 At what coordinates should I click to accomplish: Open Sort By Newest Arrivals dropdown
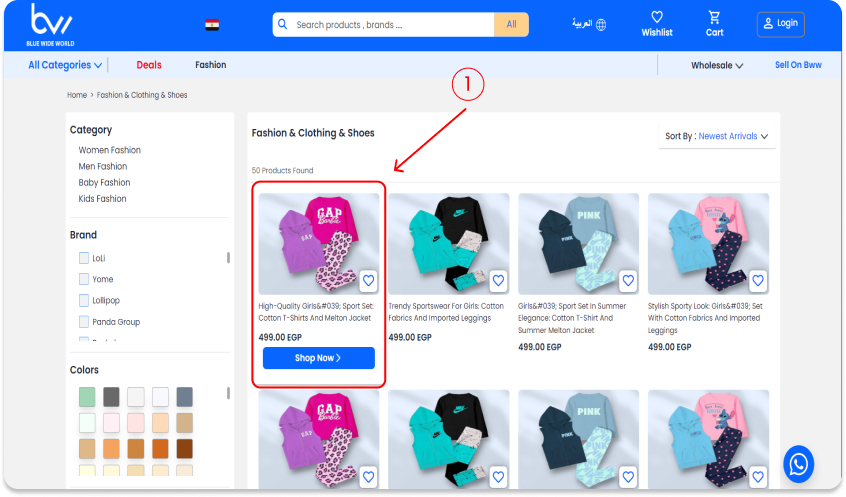pos(717,136)
